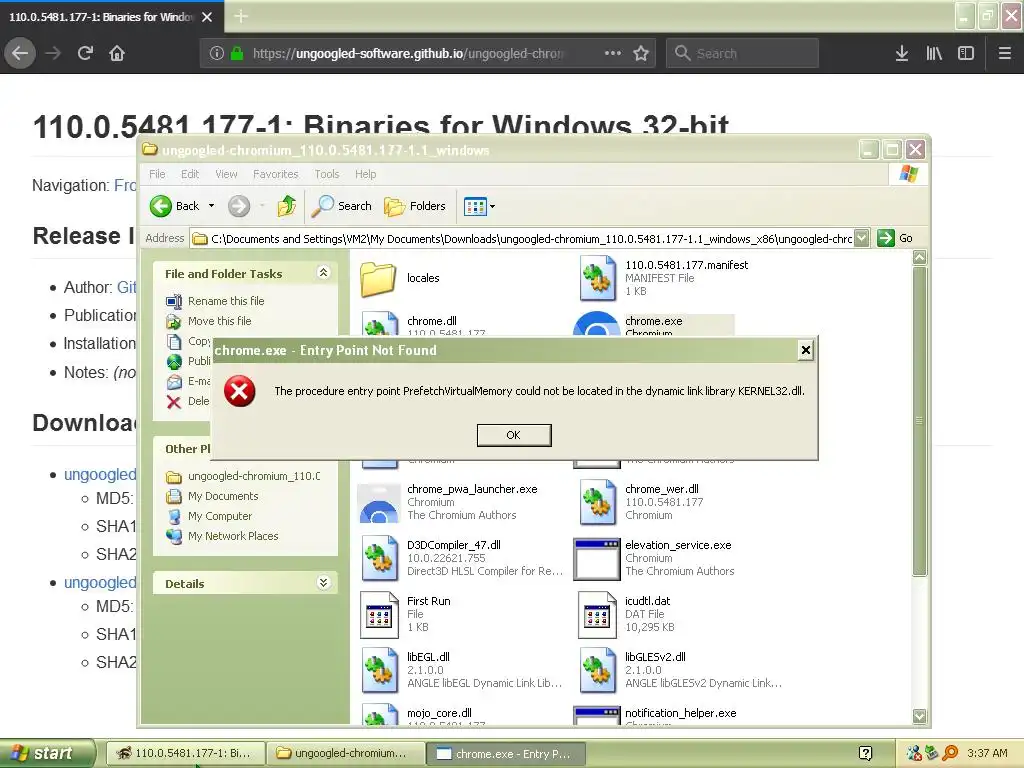Select the icudtl.dat file icon
1024x768 pixels.
coord(598,615)
